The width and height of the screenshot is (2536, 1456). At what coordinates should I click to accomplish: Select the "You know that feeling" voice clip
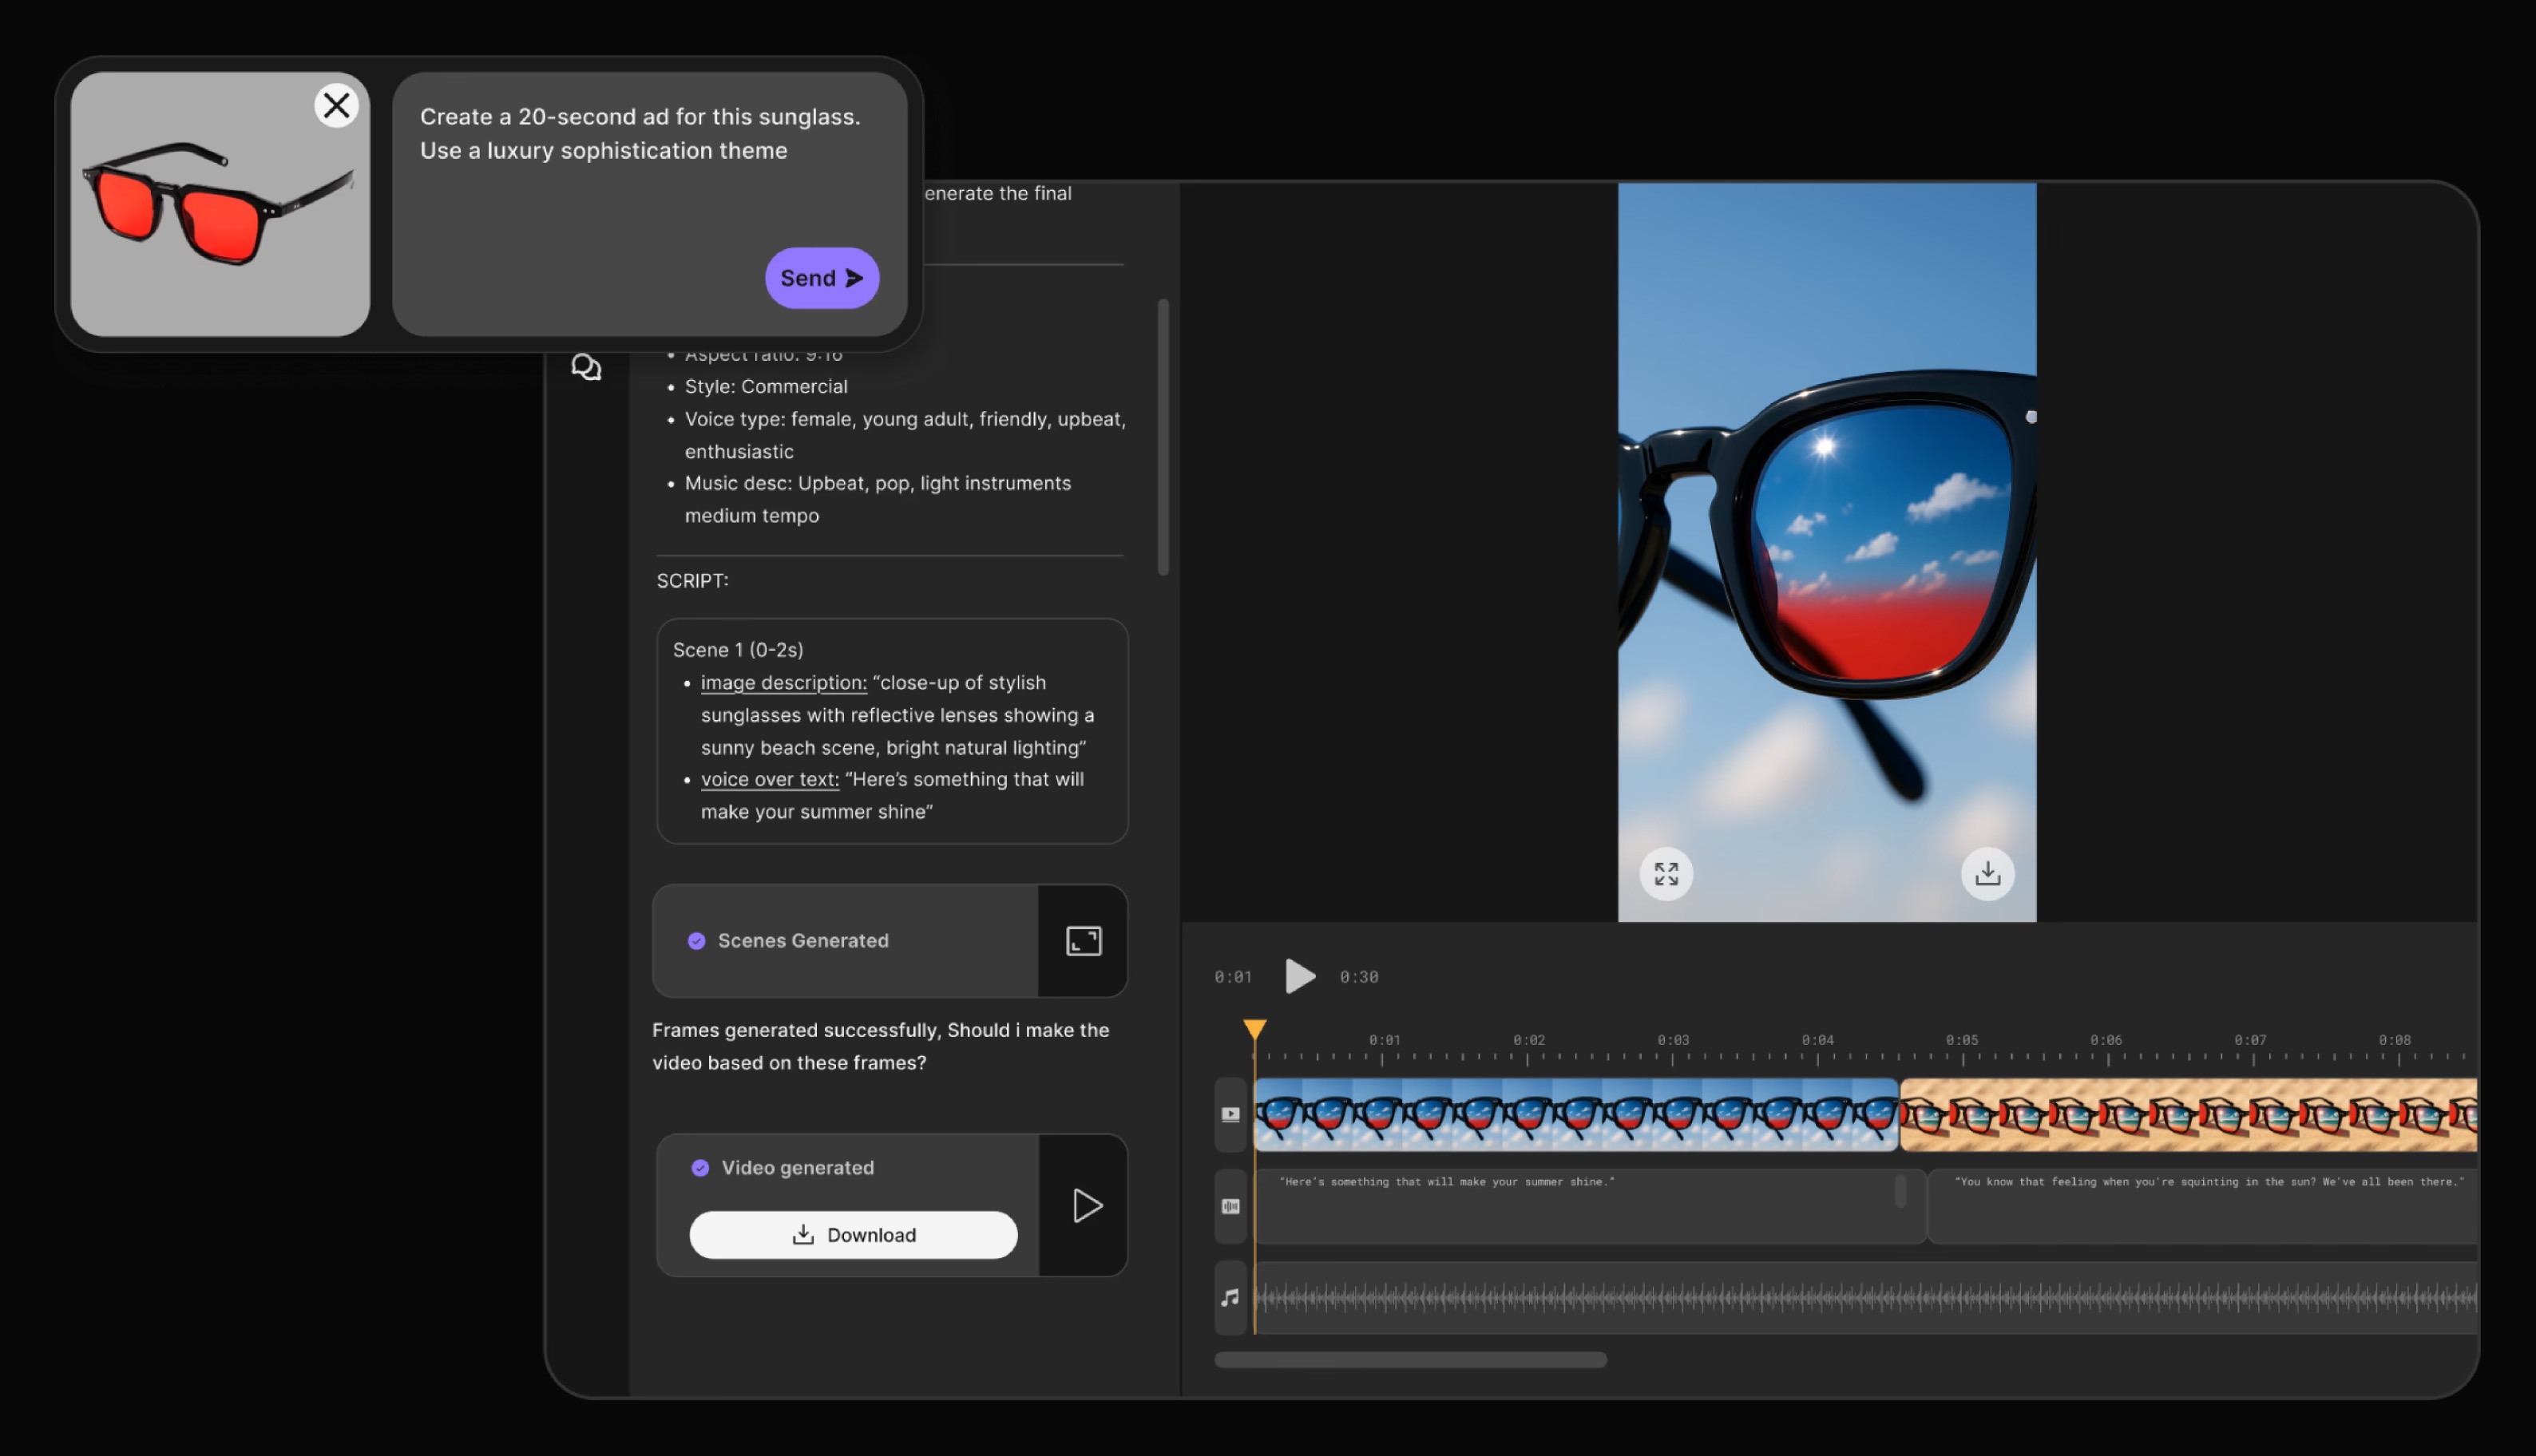point(2202,1206)
